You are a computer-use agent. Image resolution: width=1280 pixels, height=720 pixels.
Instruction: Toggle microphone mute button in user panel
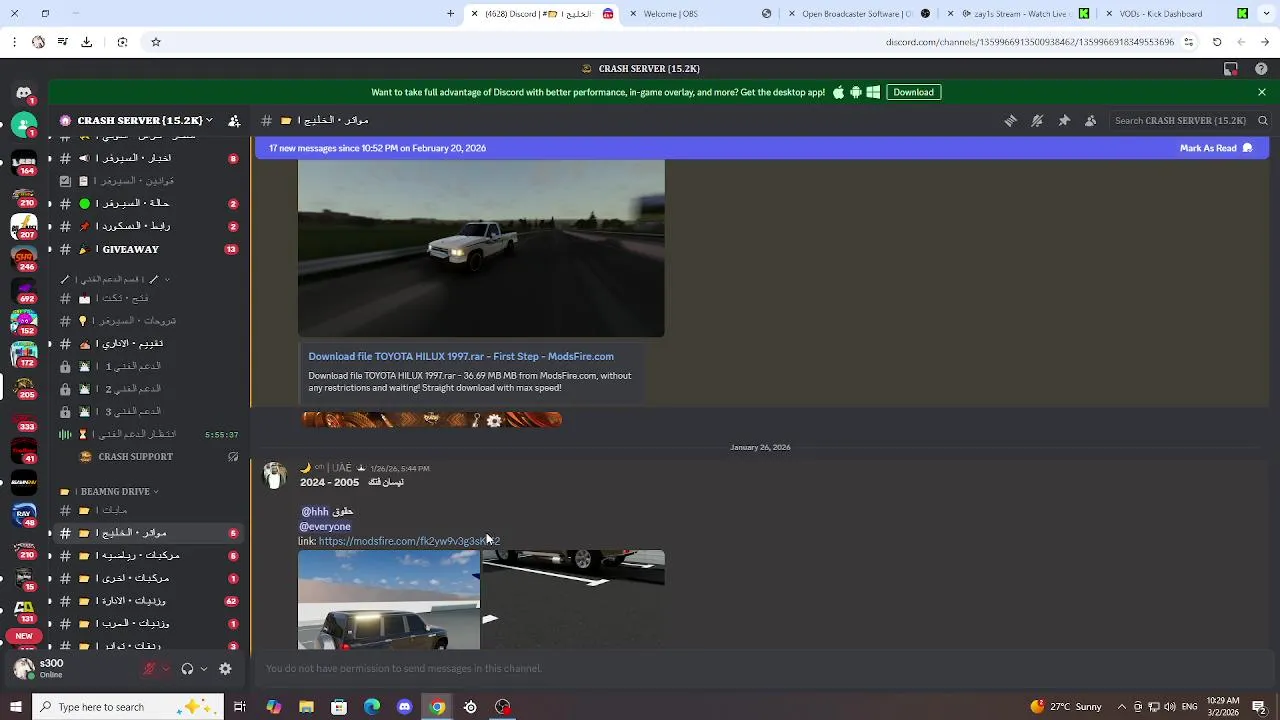click(x=150, y=669)
